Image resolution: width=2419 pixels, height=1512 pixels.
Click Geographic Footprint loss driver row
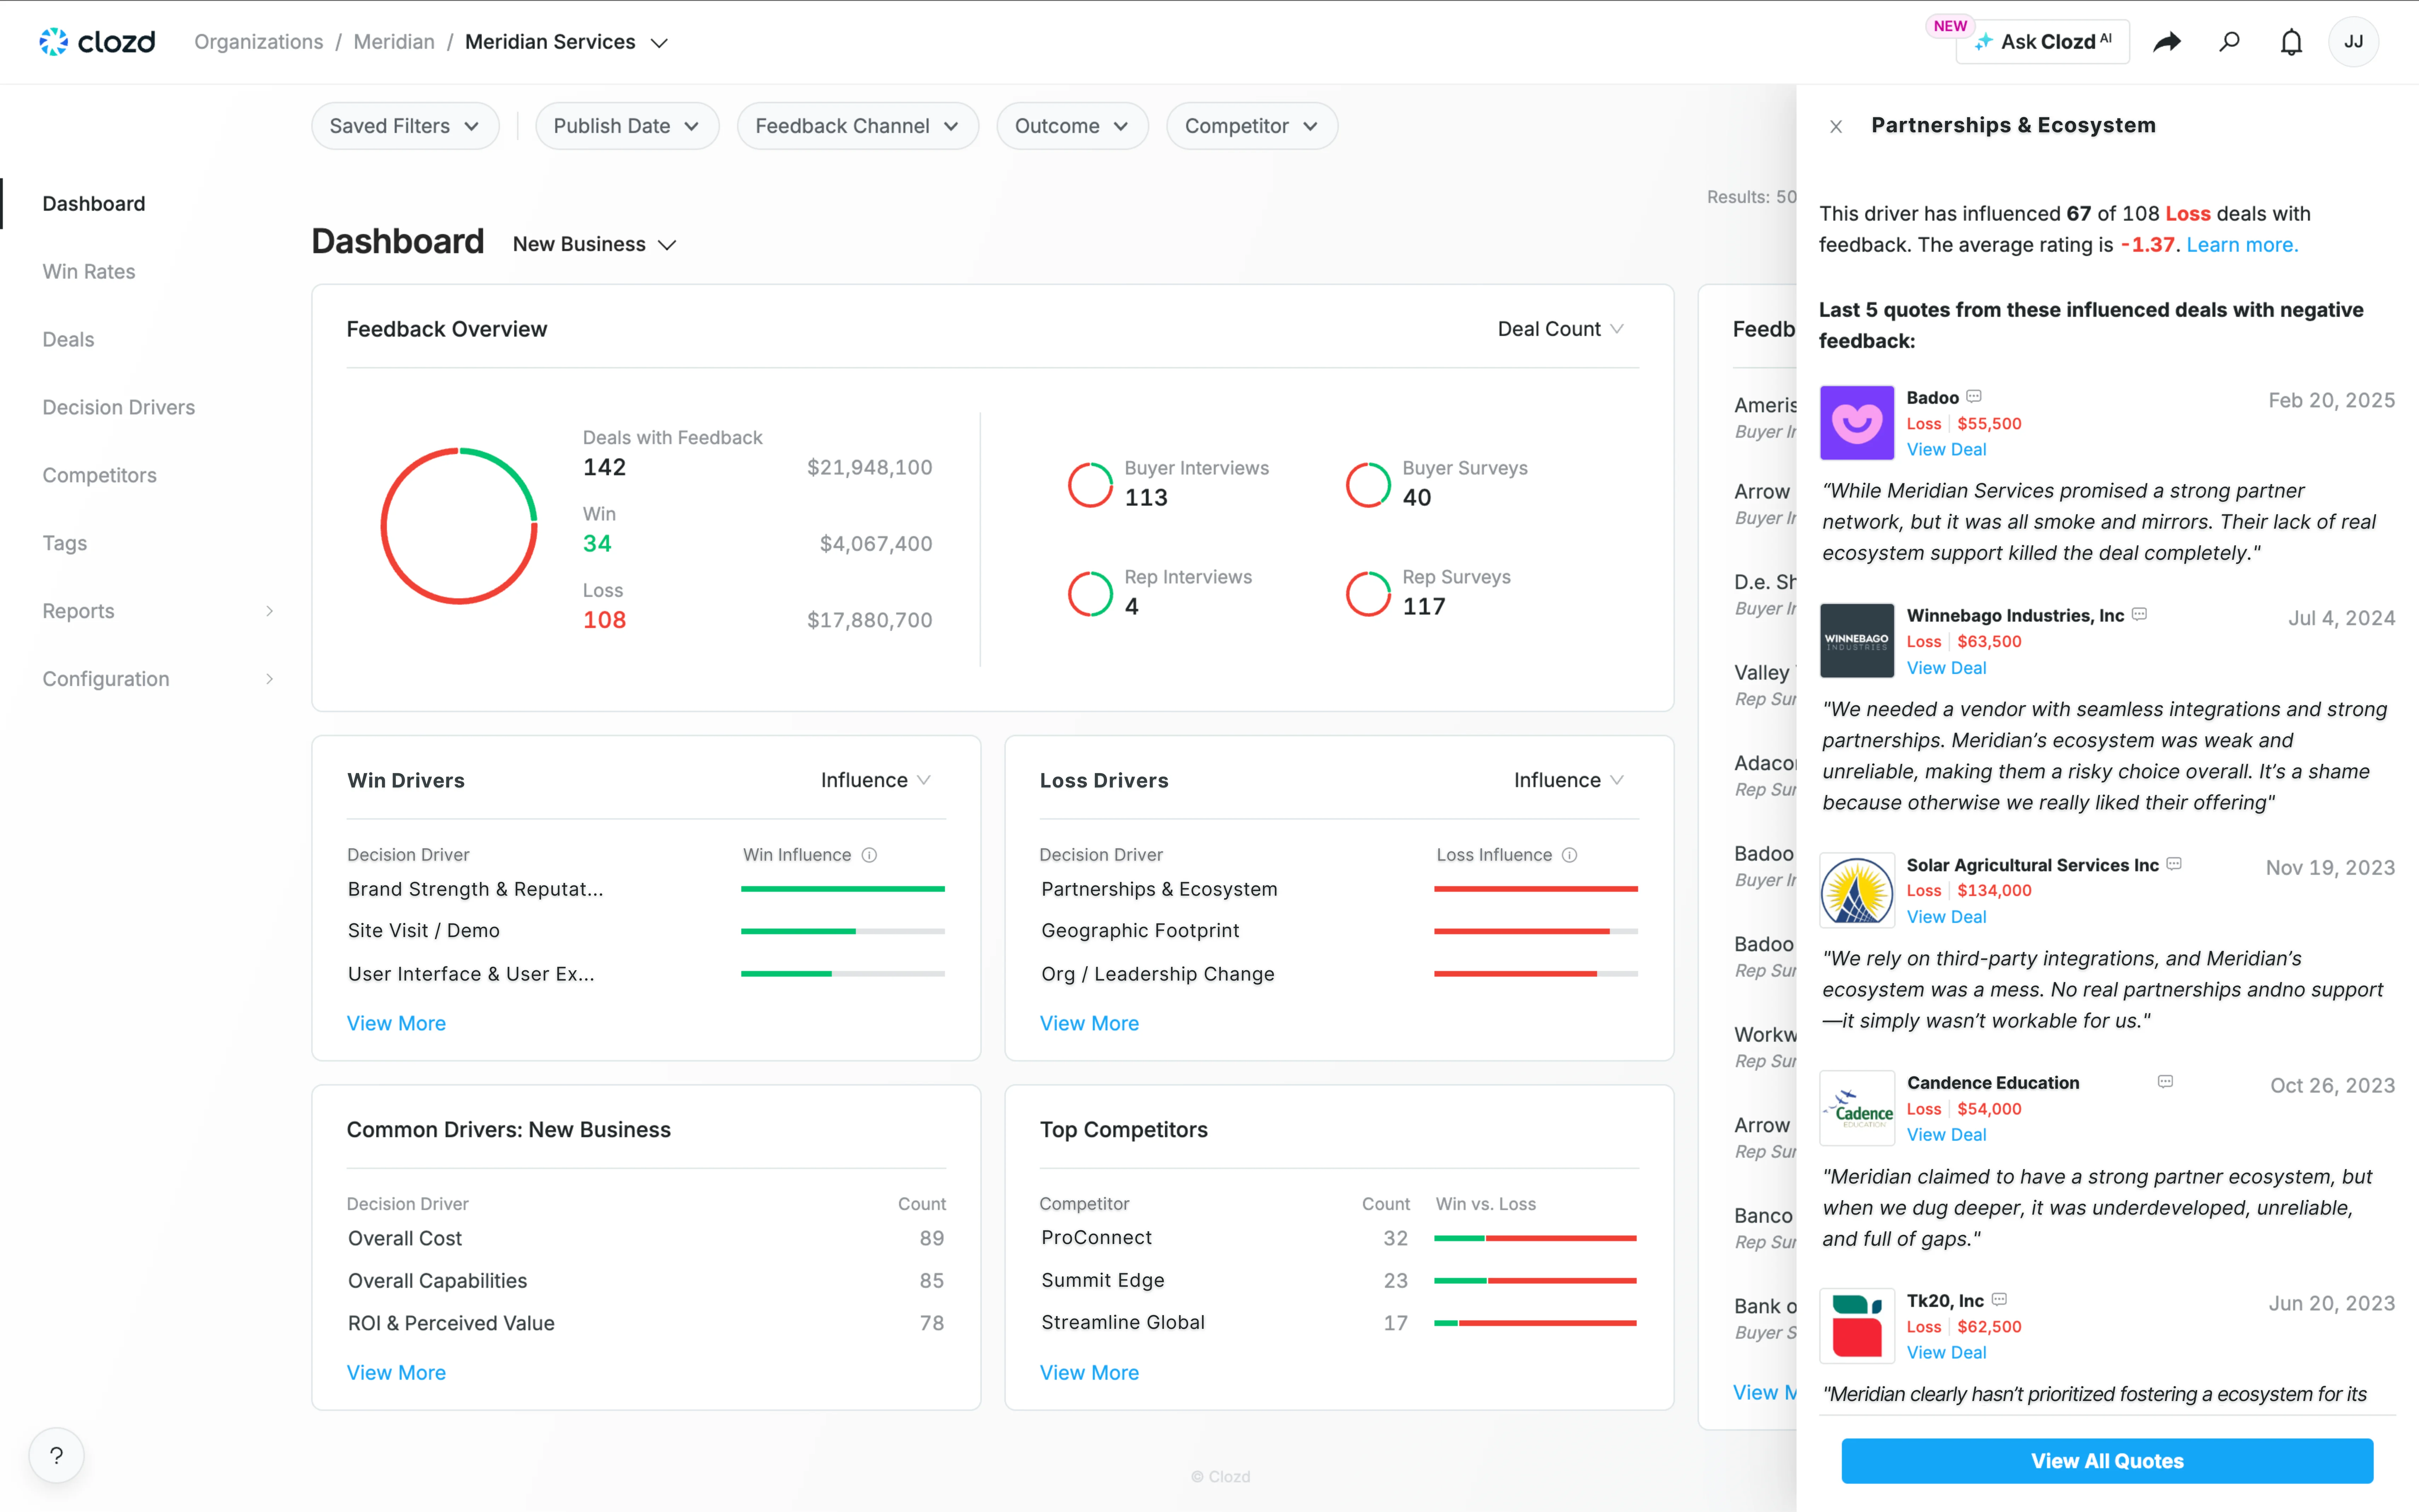tap(1339, 931)
